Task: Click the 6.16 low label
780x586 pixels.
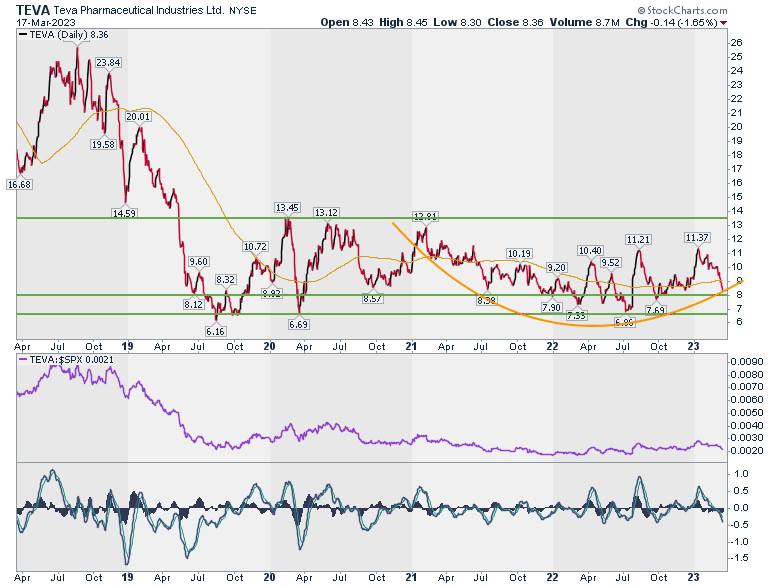Action: [x=215, y=331]
